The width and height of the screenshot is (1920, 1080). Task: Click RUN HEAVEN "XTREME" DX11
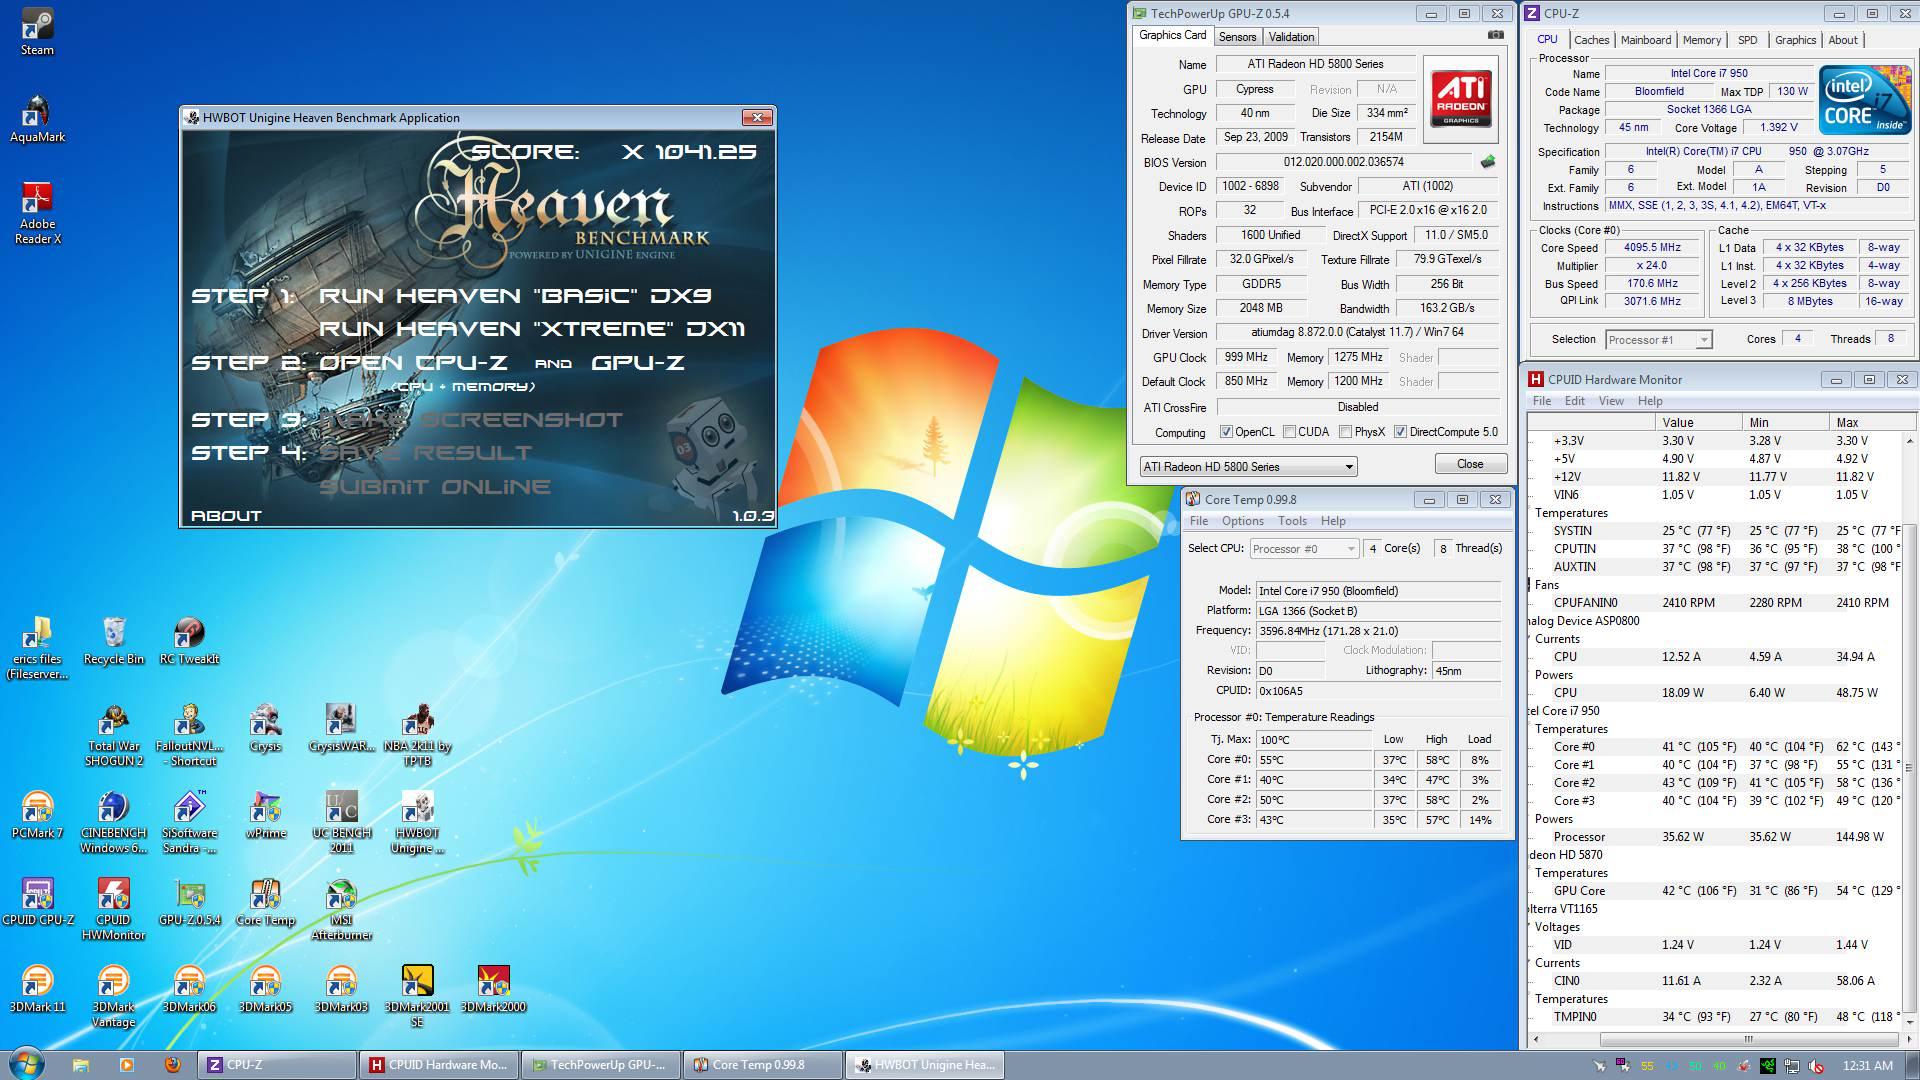coord(532,329)
